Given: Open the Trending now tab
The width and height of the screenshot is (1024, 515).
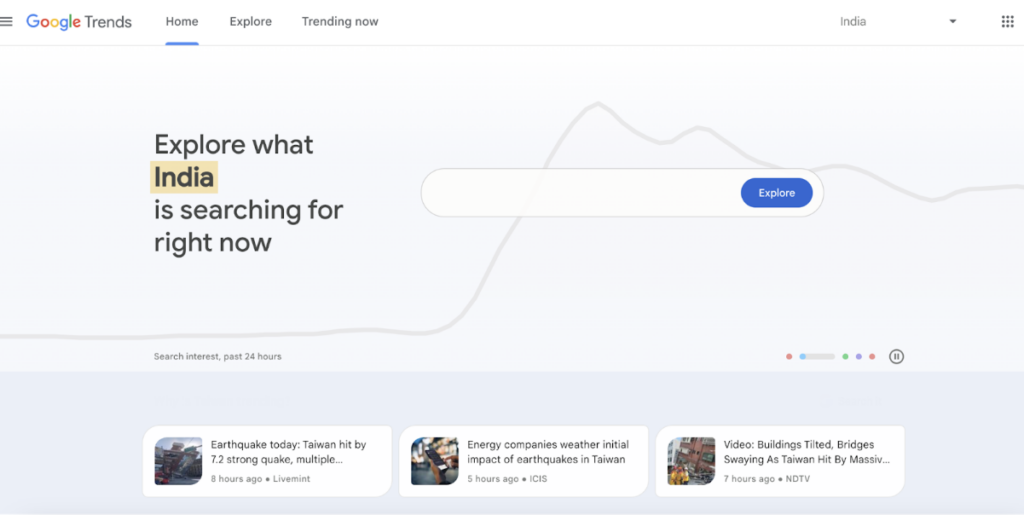Looking at the screenshot, I should (x=340, y=22).
